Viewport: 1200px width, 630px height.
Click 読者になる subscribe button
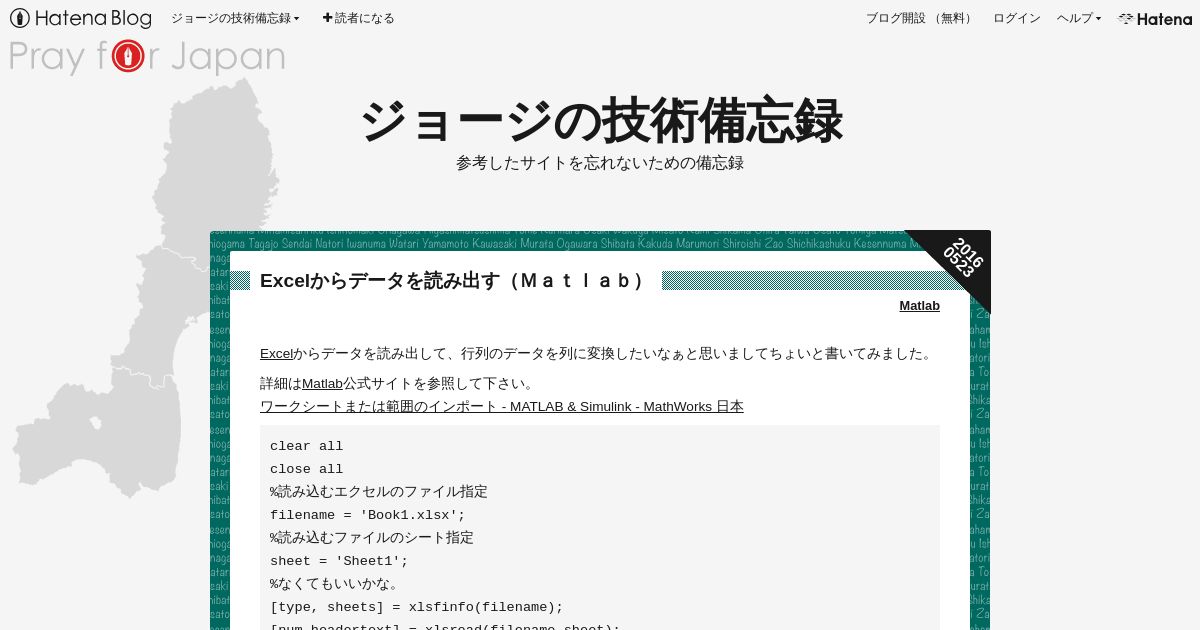click(358, 18)
